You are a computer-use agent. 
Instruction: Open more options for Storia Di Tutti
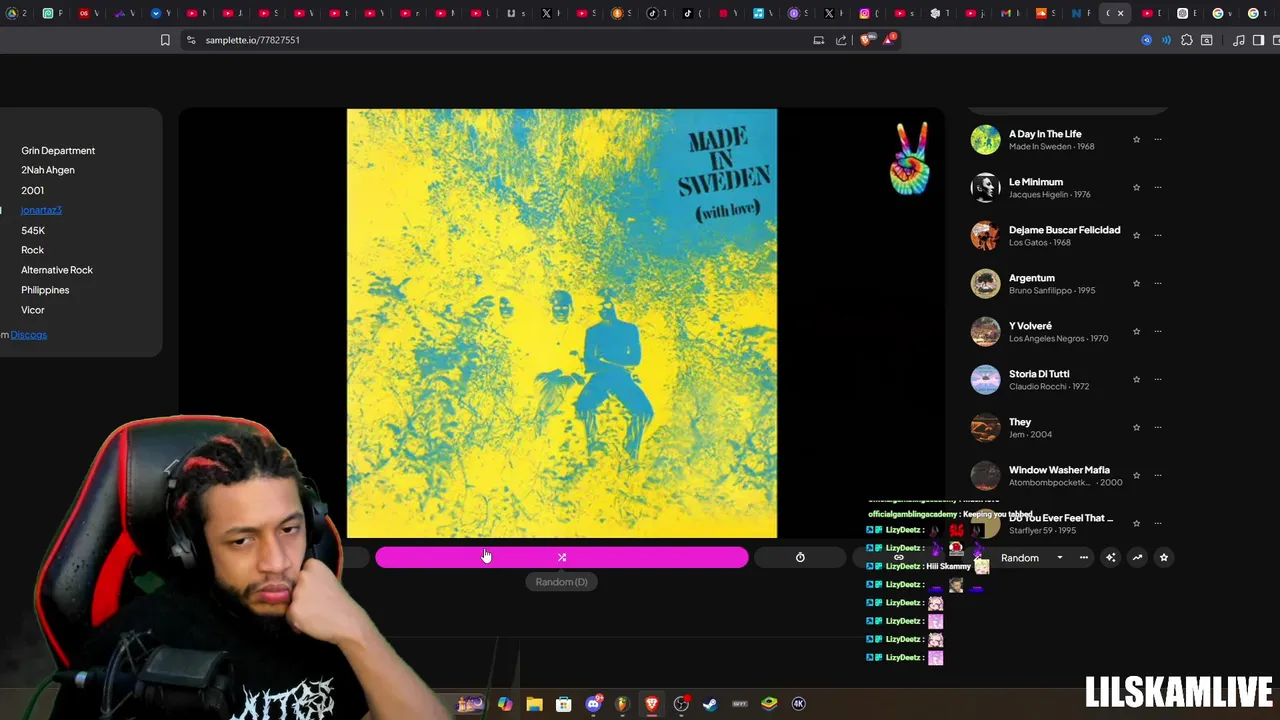(1158, 379)
